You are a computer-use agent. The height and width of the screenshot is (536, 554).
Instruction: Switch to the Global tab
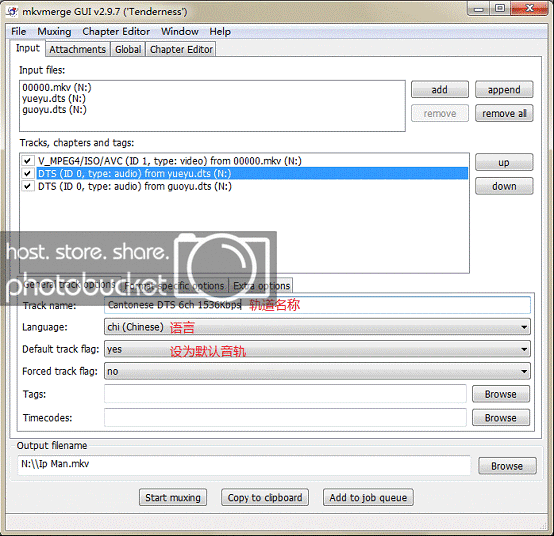click(128, 49)
